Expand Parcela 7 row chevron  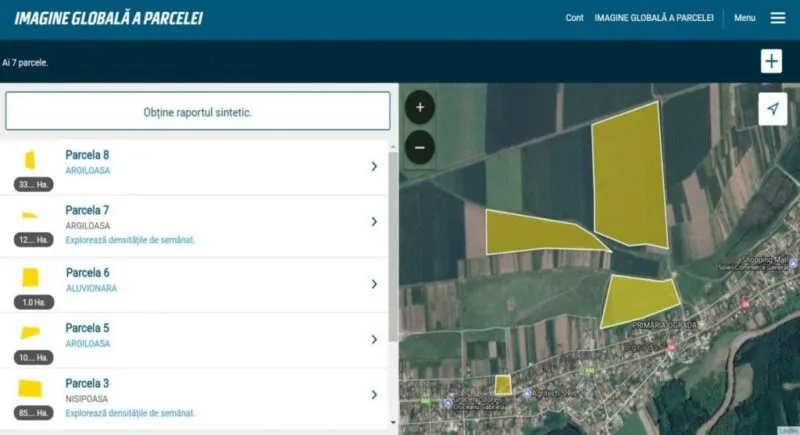point(374,221)
